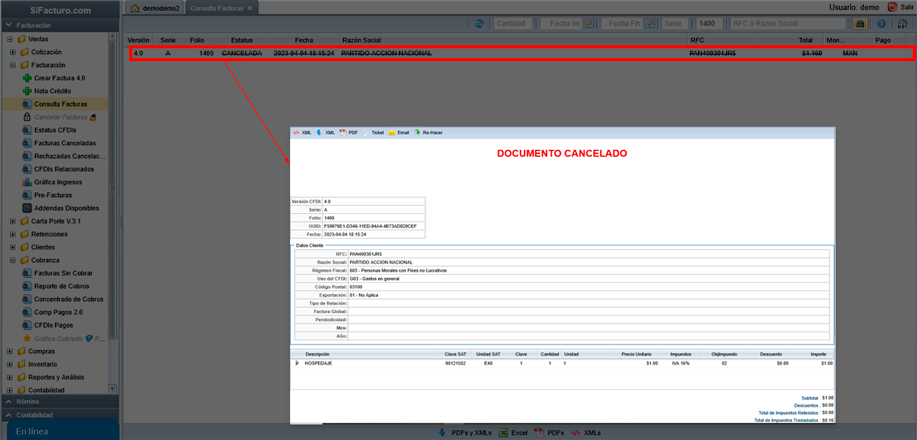Open the Fecha Ini calendar picker

point(590,23)
